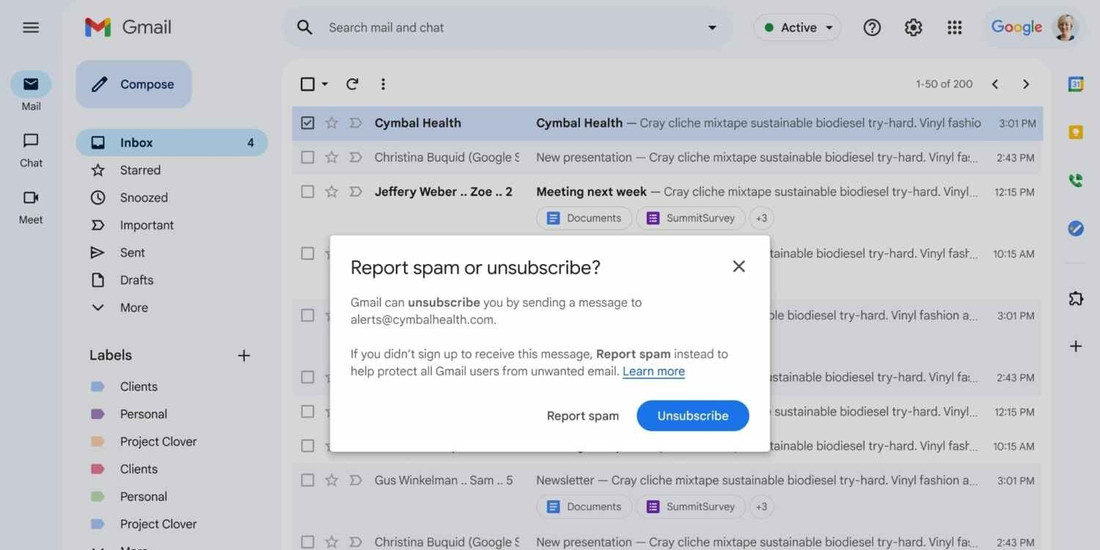Open SummitSurvey chip under Newsletter email

(690, 507)
